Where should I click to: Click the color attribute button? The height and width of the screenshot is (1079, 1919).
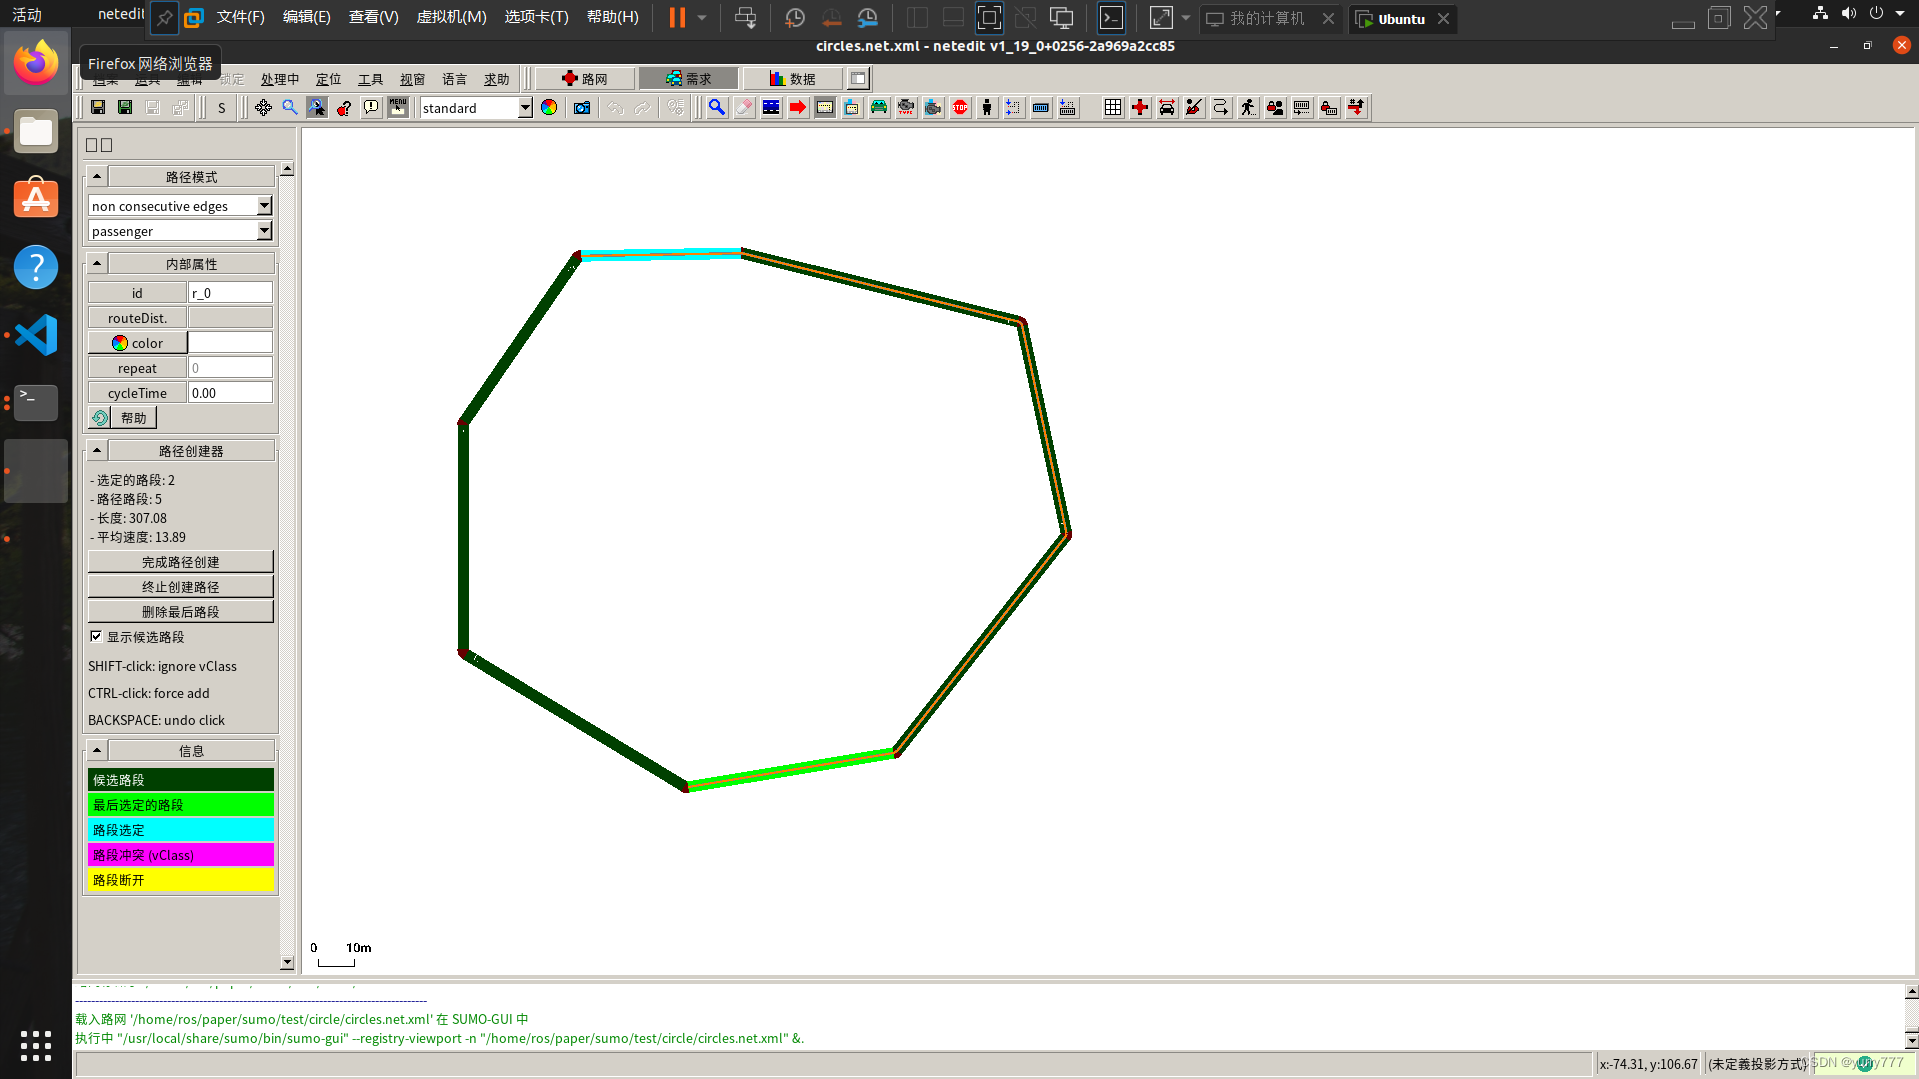[x=138, y=343]
